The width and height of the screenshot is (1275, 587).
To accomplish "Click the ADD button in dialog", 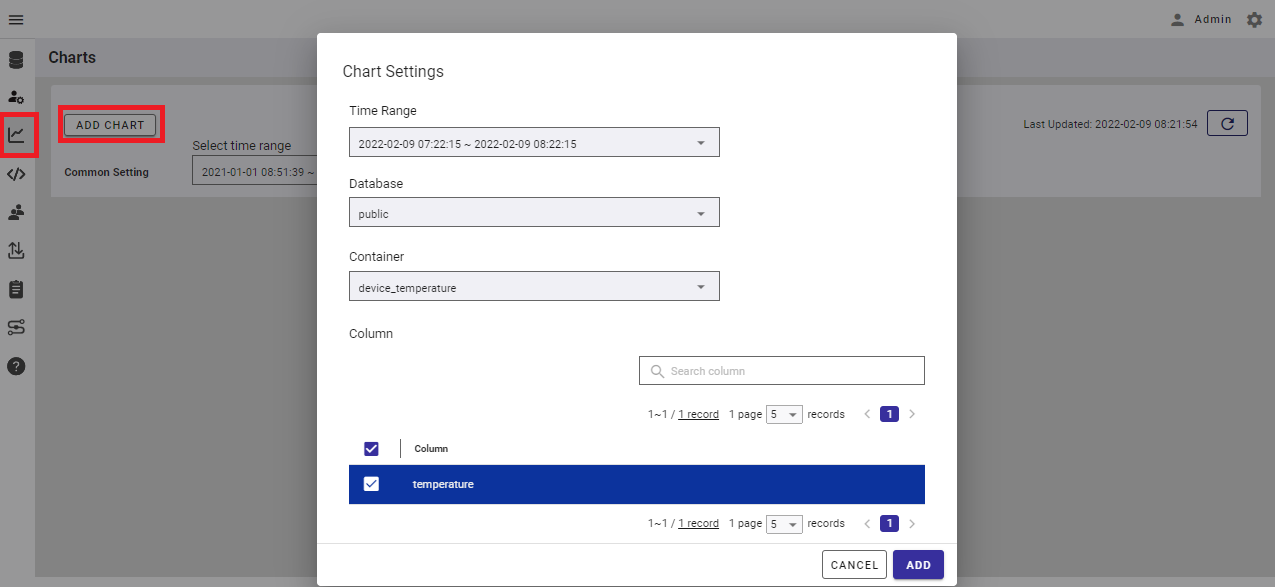I will [x=918, y=565].
